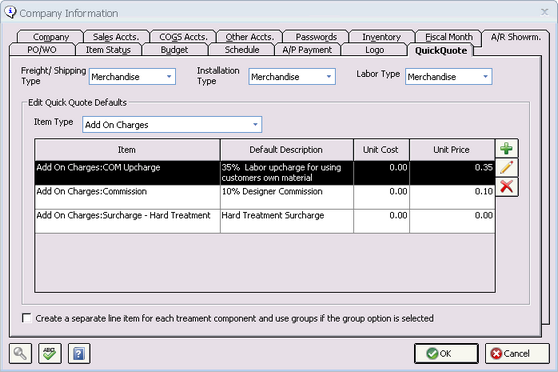Click the magnifying glass search icon
The width and height of the screenshot is (558, 372).
click(20, 353)
